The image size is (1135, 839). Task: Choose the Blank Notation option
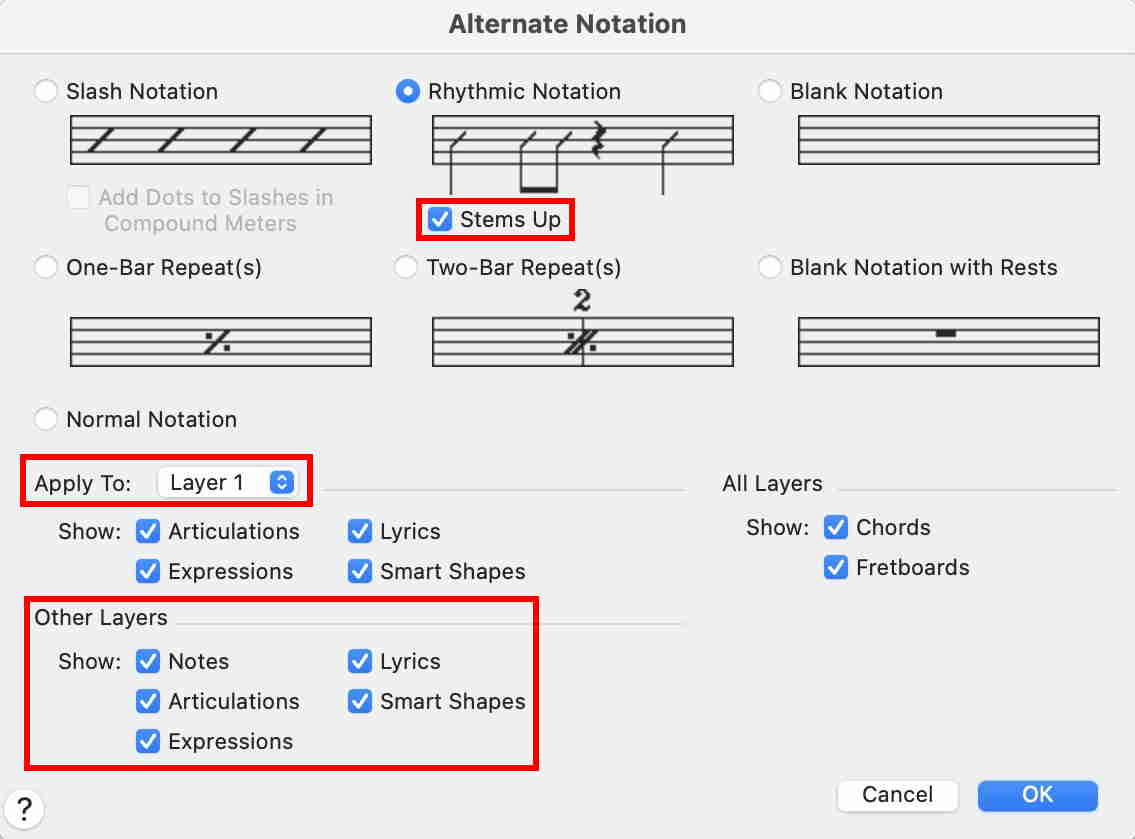click(x=769, y=92)
